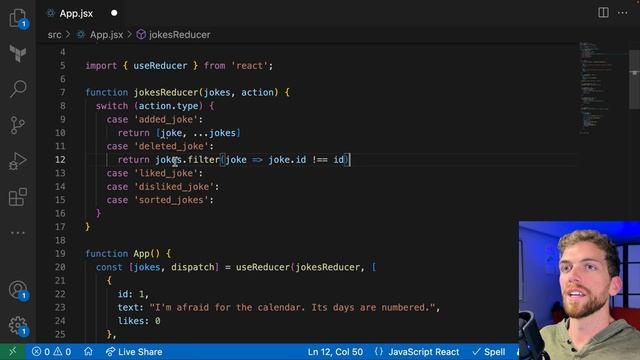The height and width of the screenshot is (360, 640).
Task: Click the 'added_joke' case string
Action: click(166, 119)
